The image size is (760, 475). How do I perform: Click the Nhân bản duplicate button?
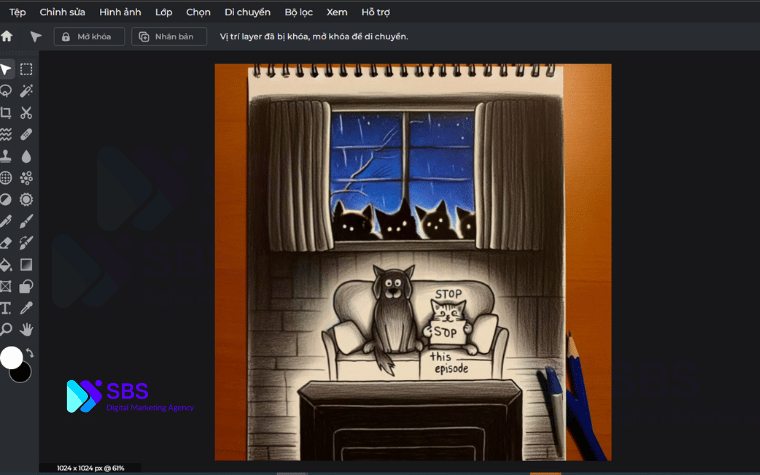(x=169, y=36)
